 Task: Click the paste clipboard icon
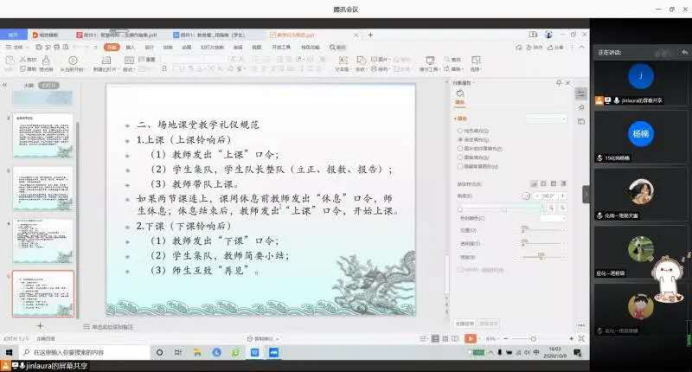point(9,60)
